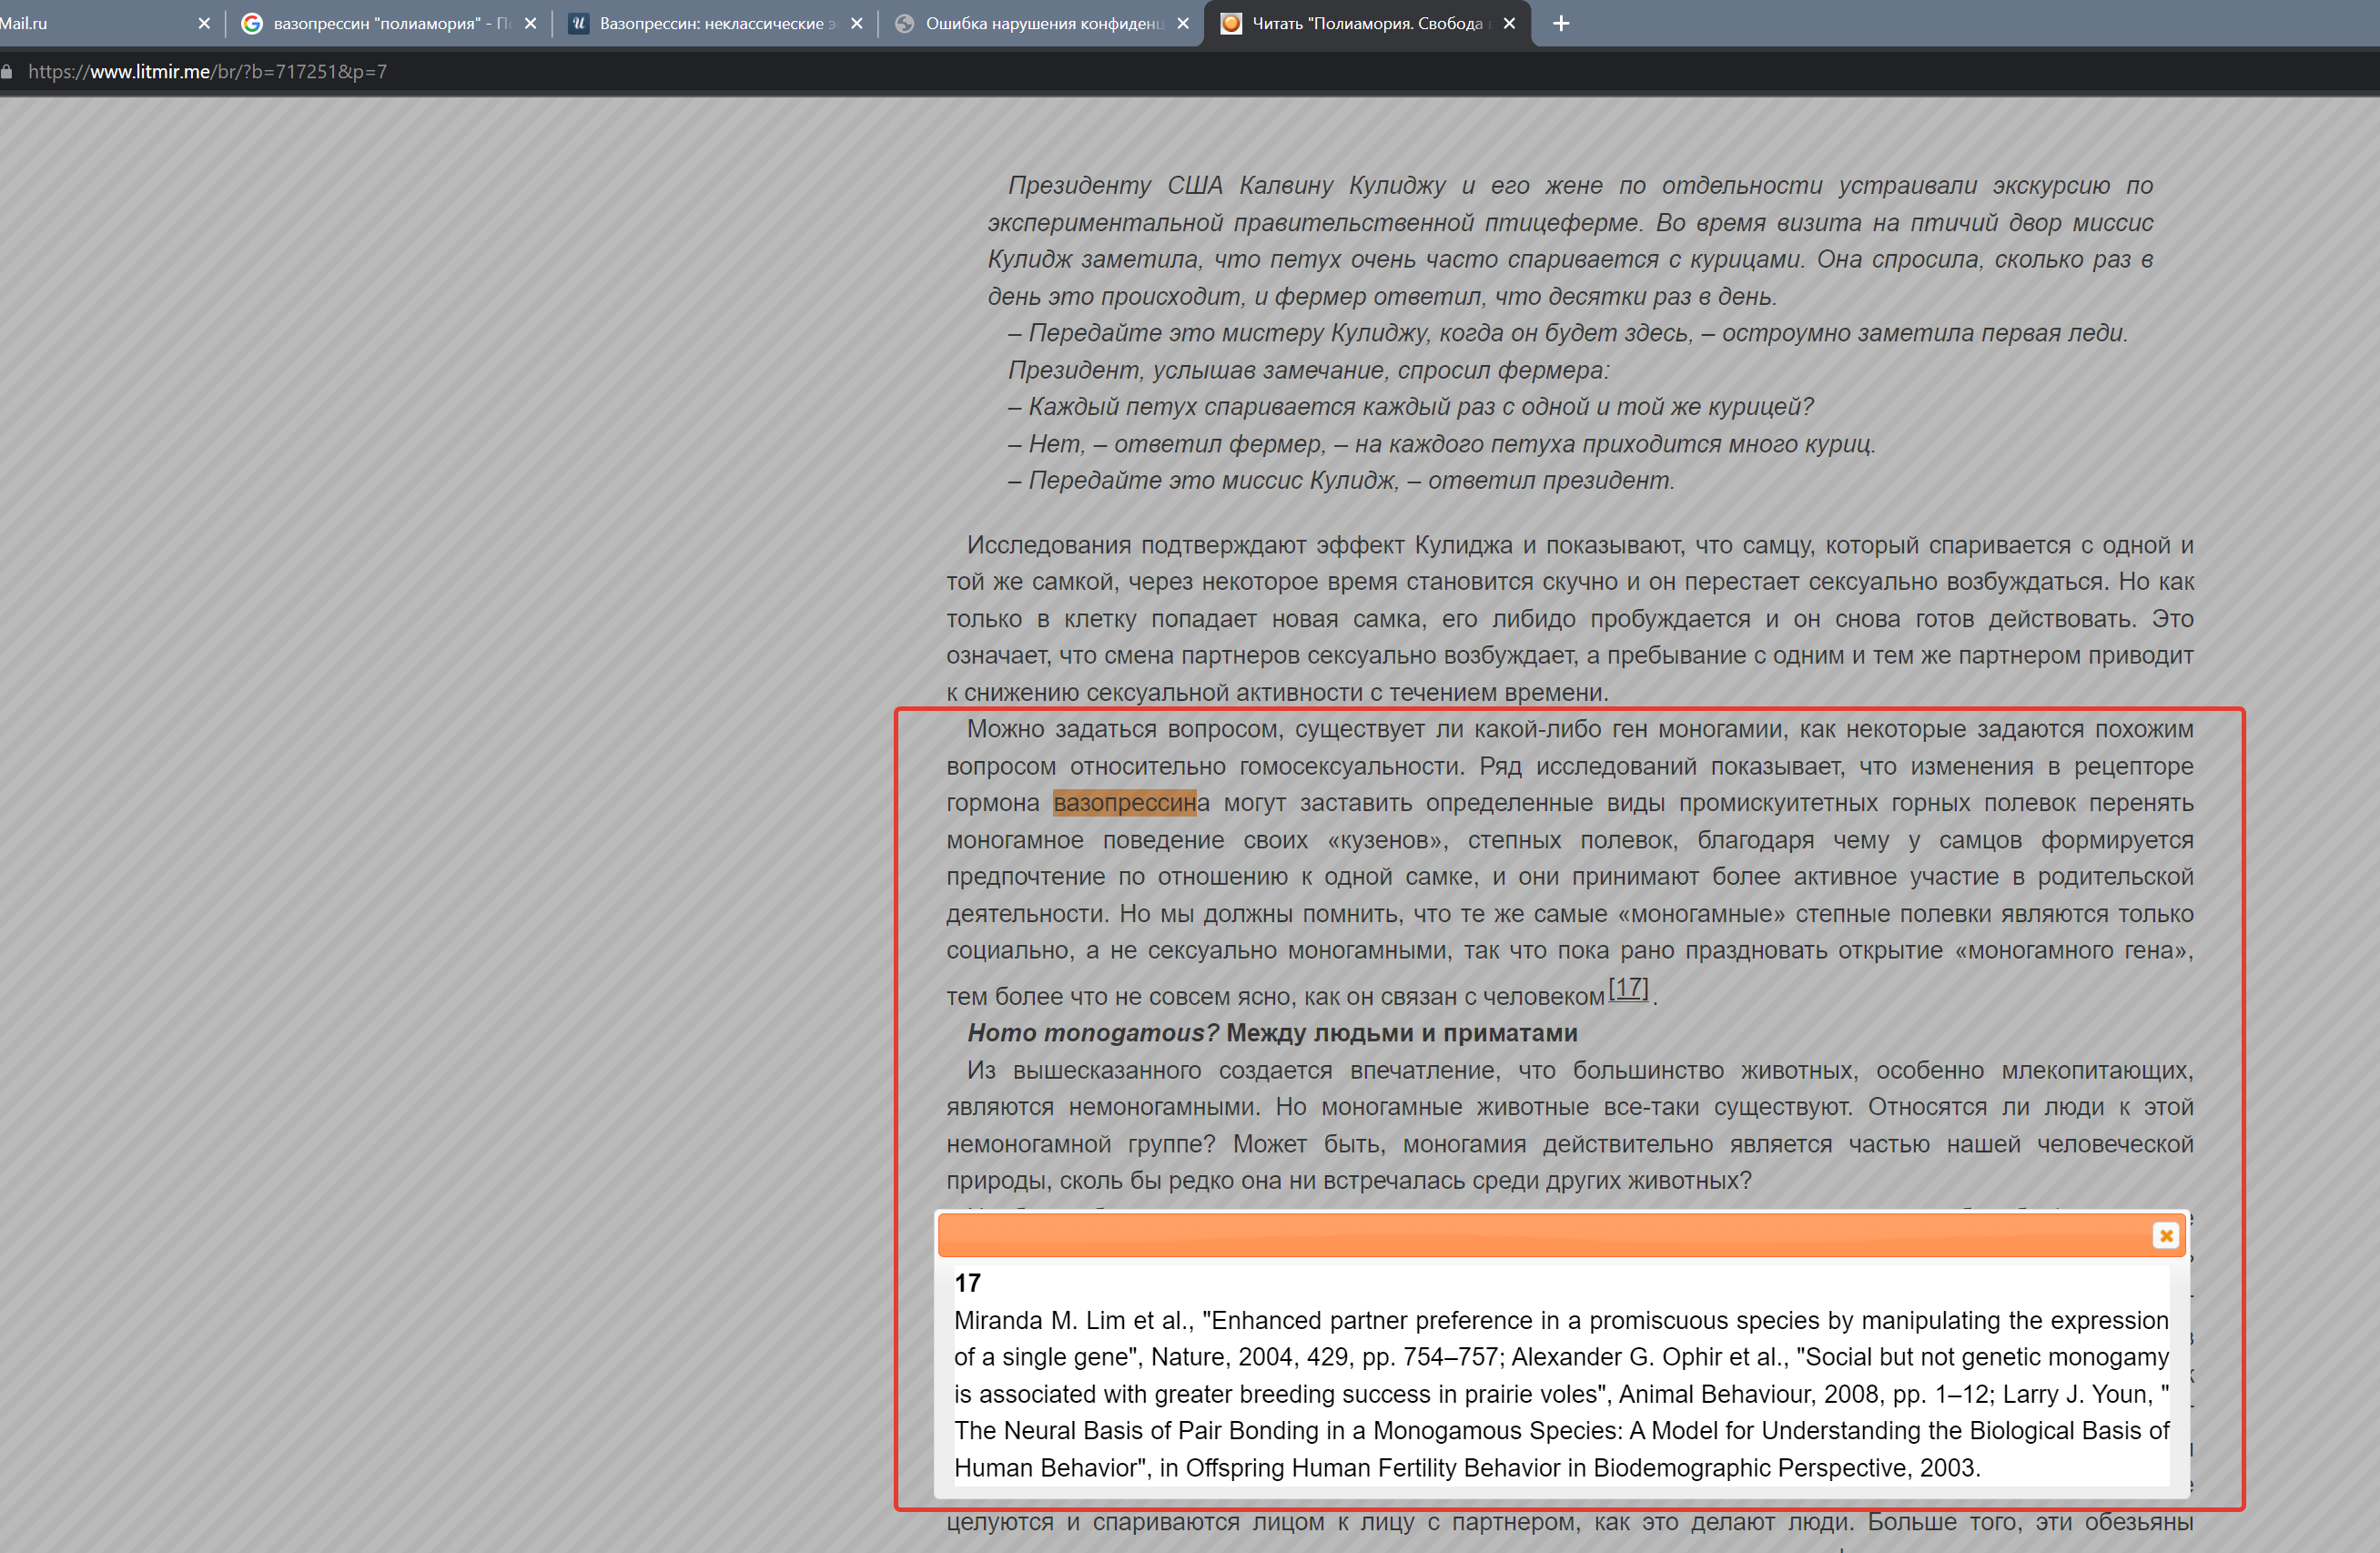Switch to the Google search вазопрессин tab
This screenshot has width=2380, height=1553.
click(x=390, y=23)
